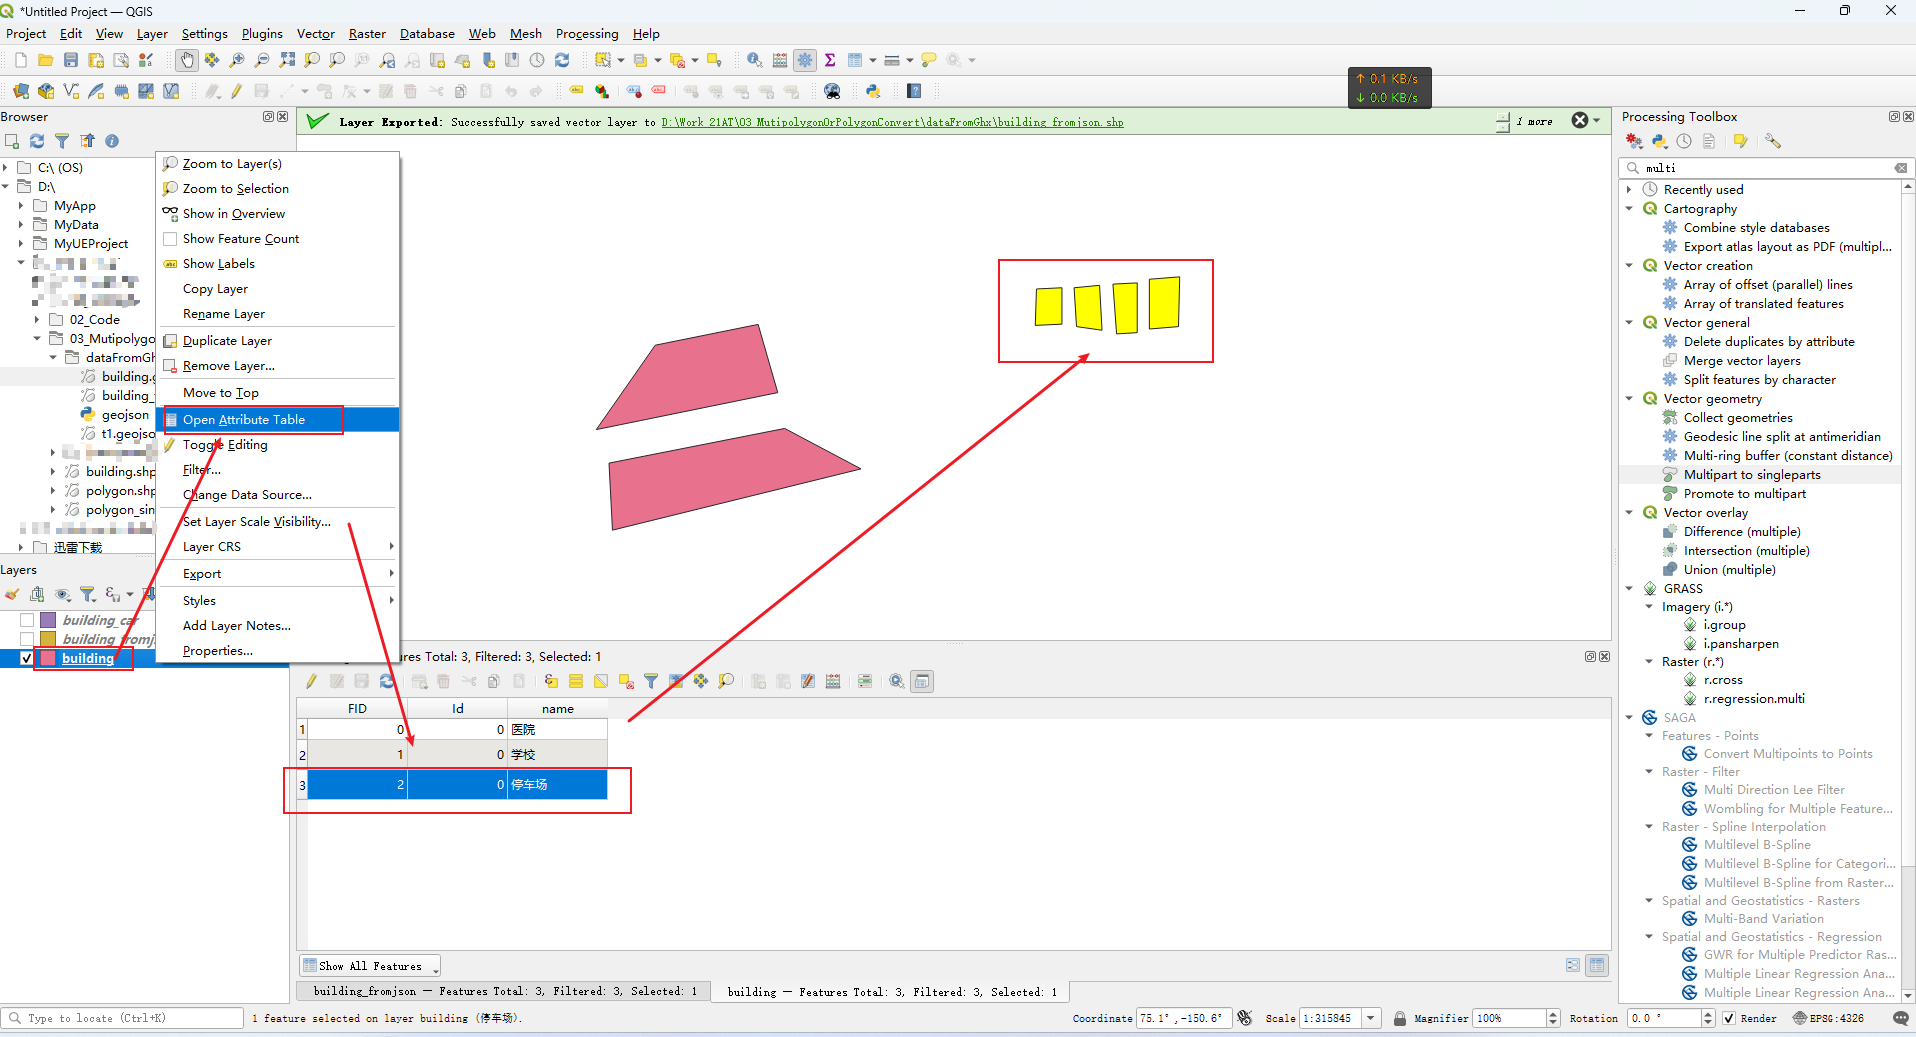Switch to building_fromjson attribute table tab

point(504,991)
